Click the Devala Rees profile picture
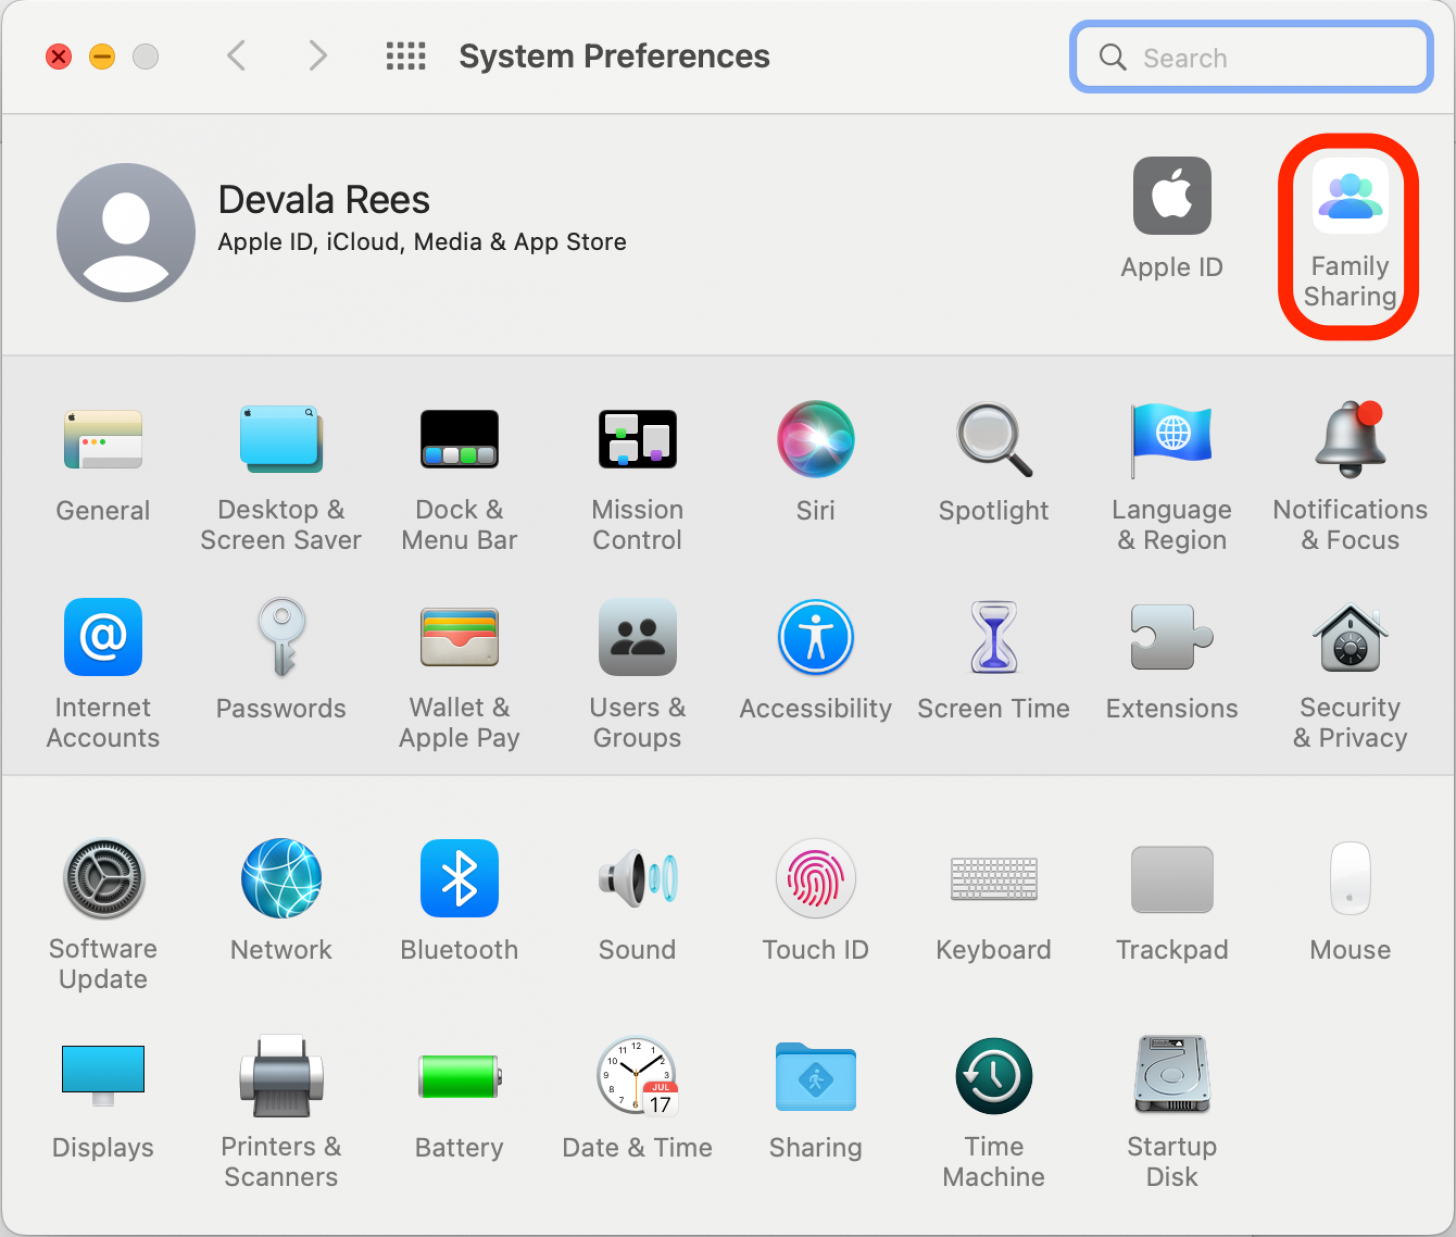 coord(126,232)
